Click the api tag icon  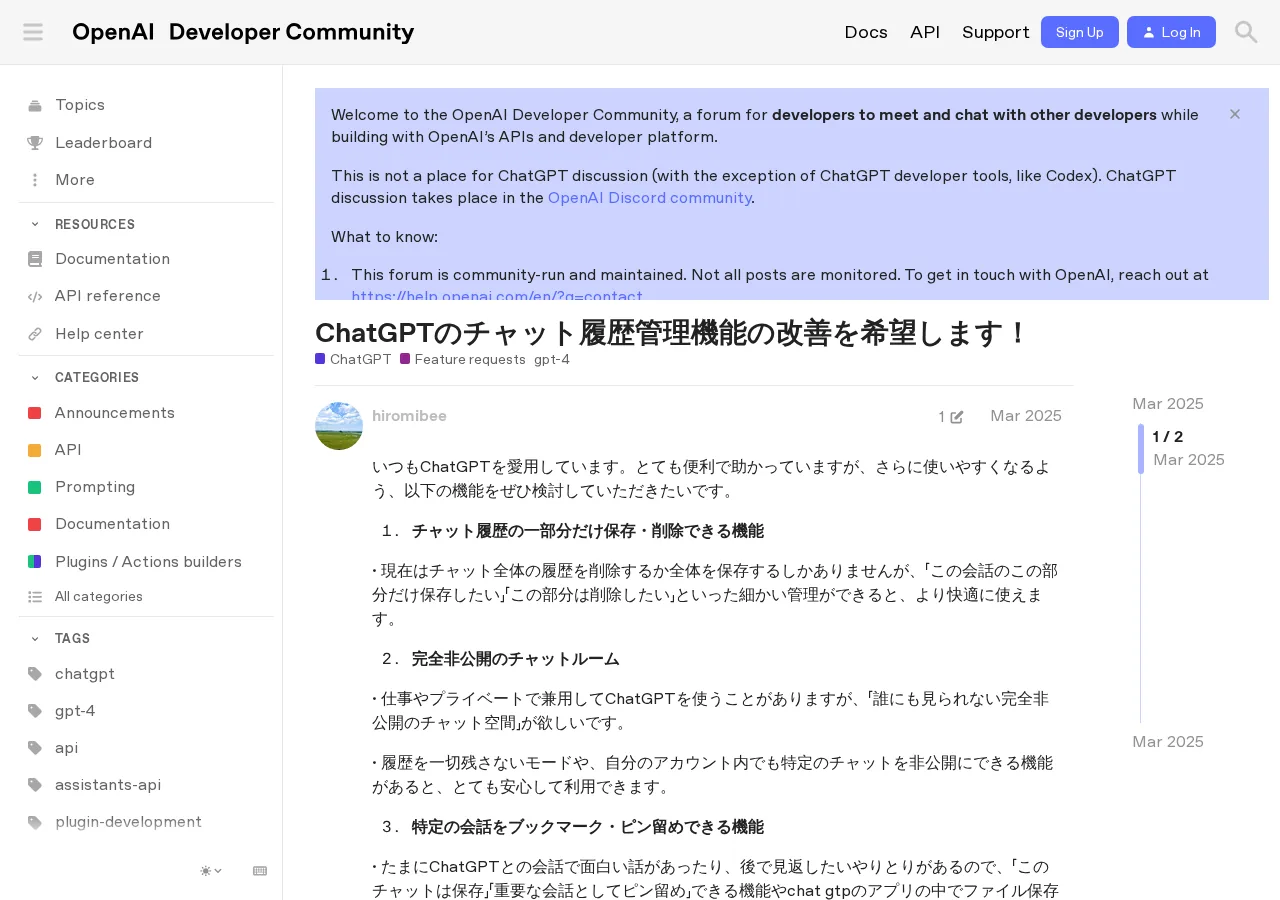coord(35,748)
